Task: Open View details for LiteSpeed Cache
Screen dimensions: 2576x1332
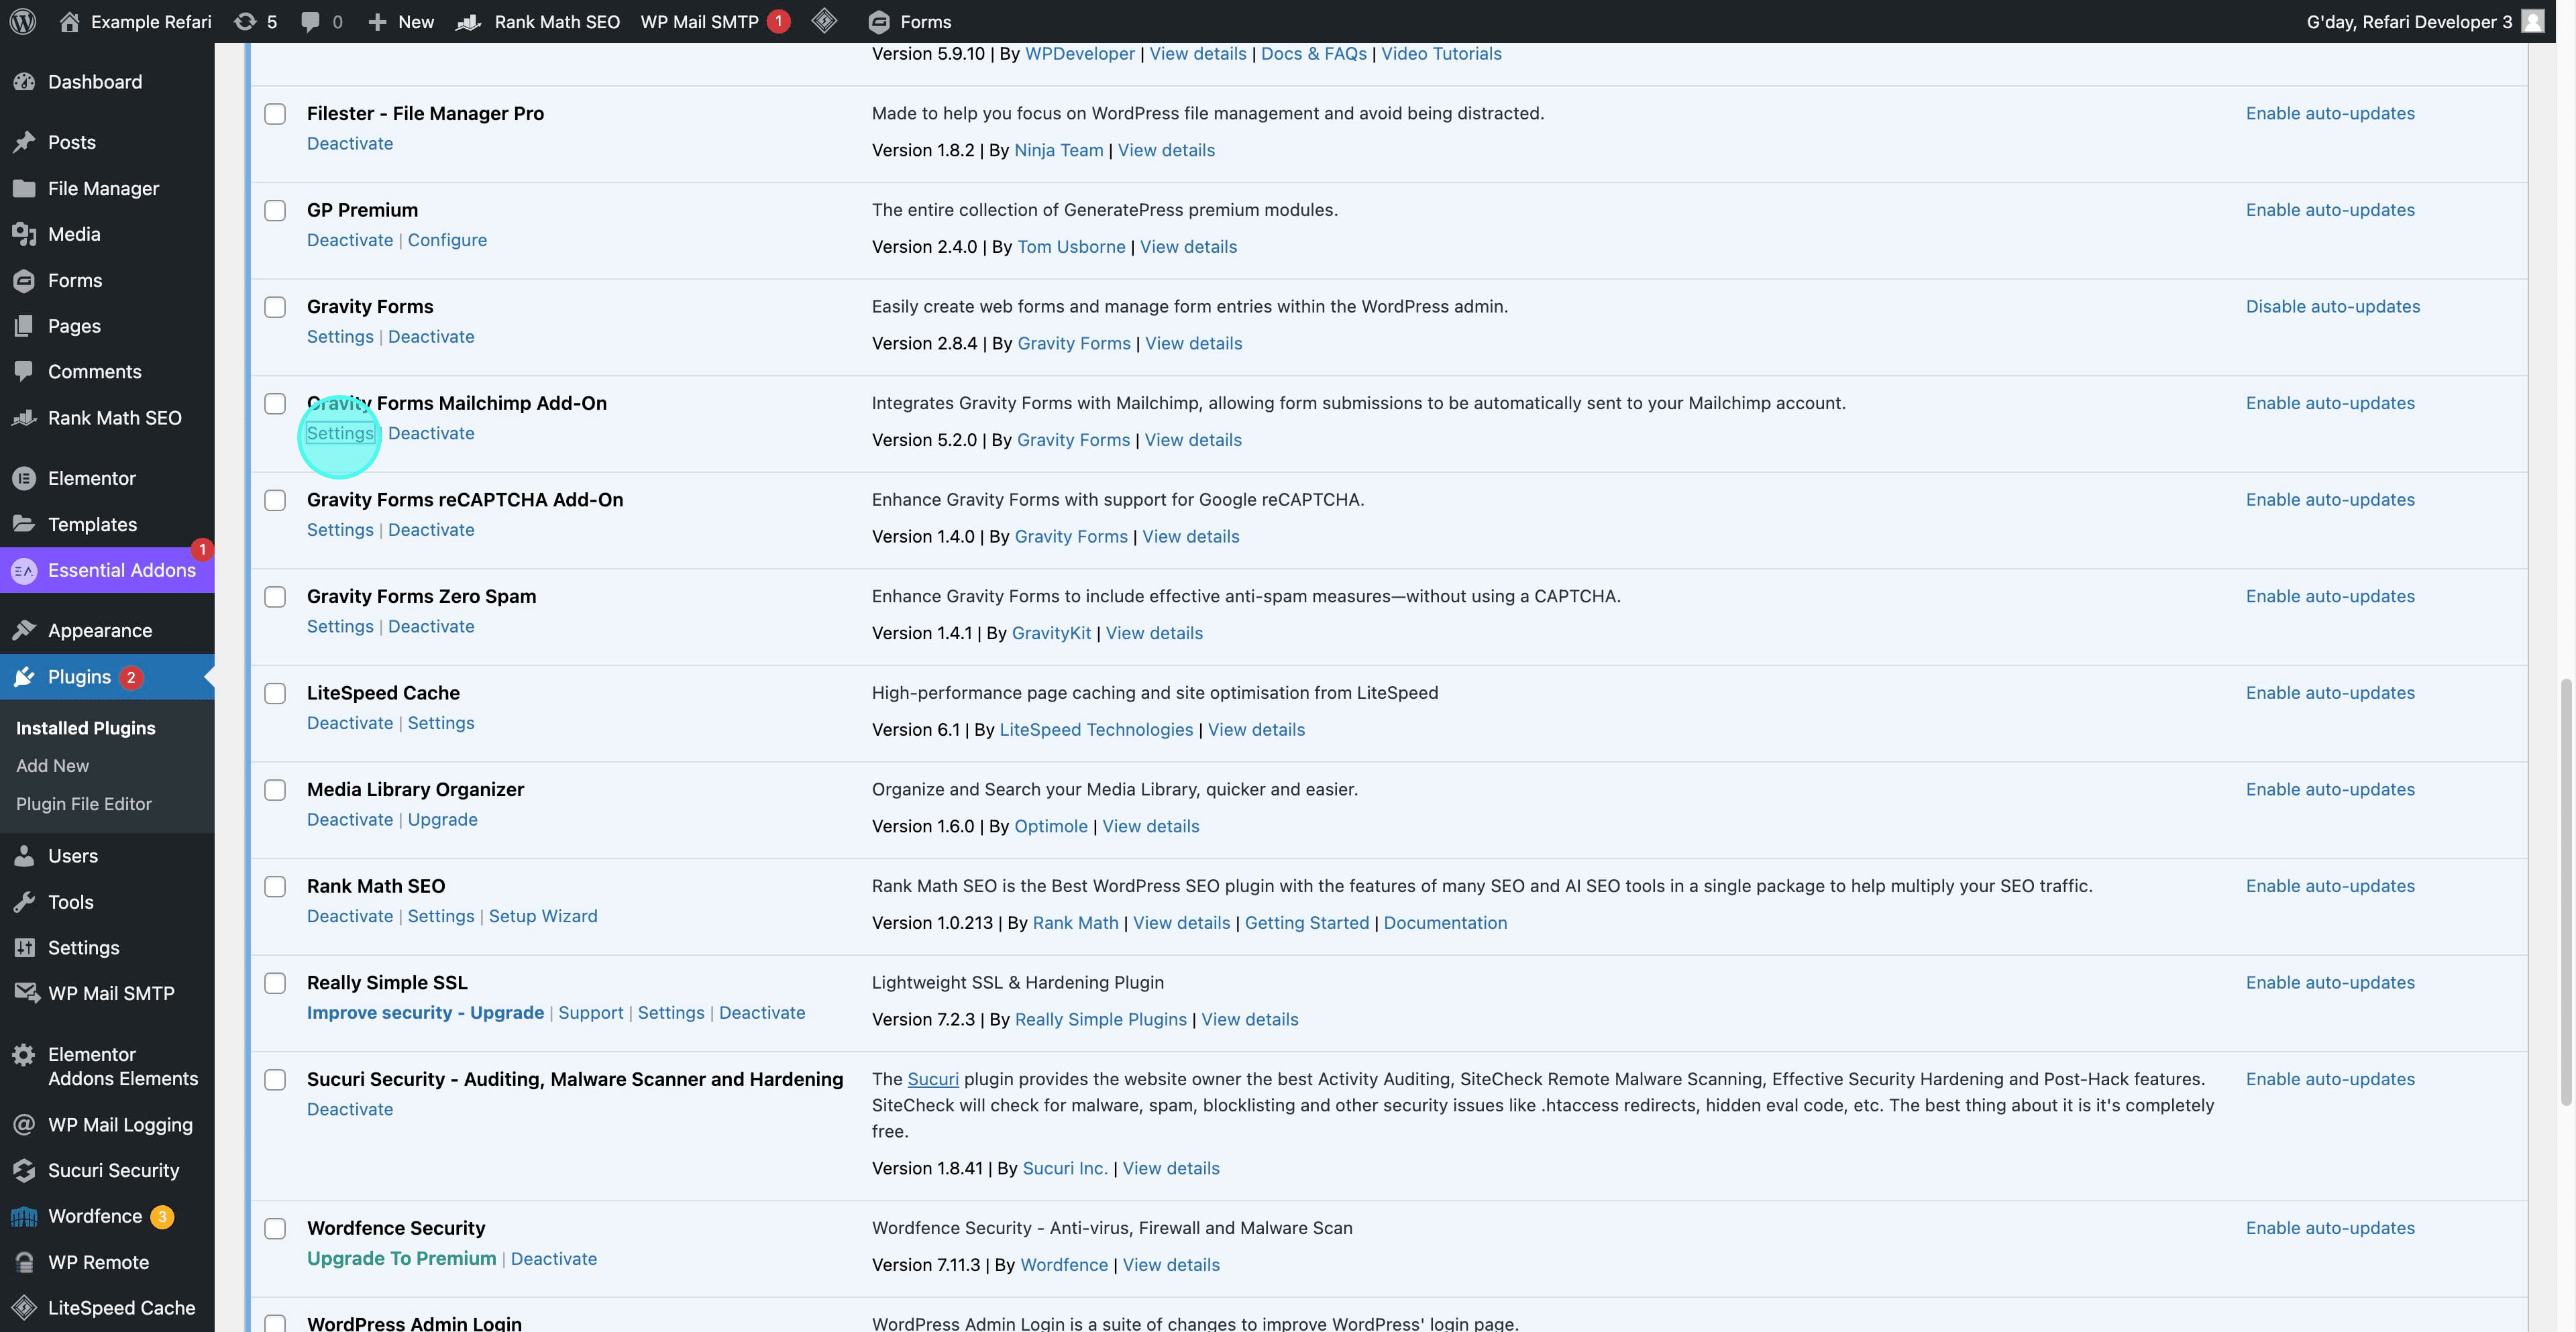Action: [1256, 730]
